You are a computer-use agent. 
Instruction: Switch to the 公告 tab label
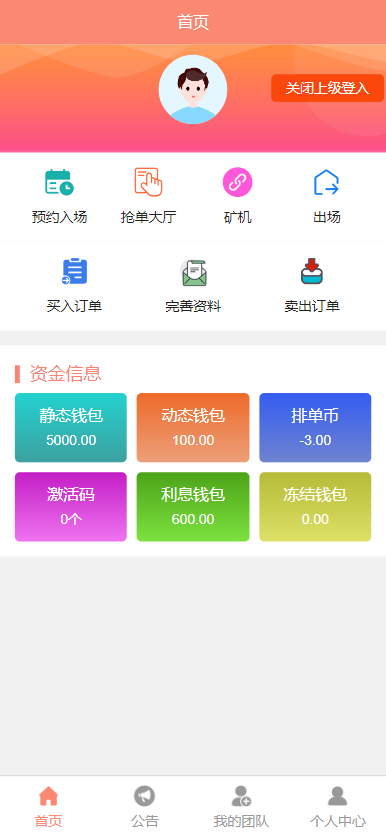(x=144, y=821)
